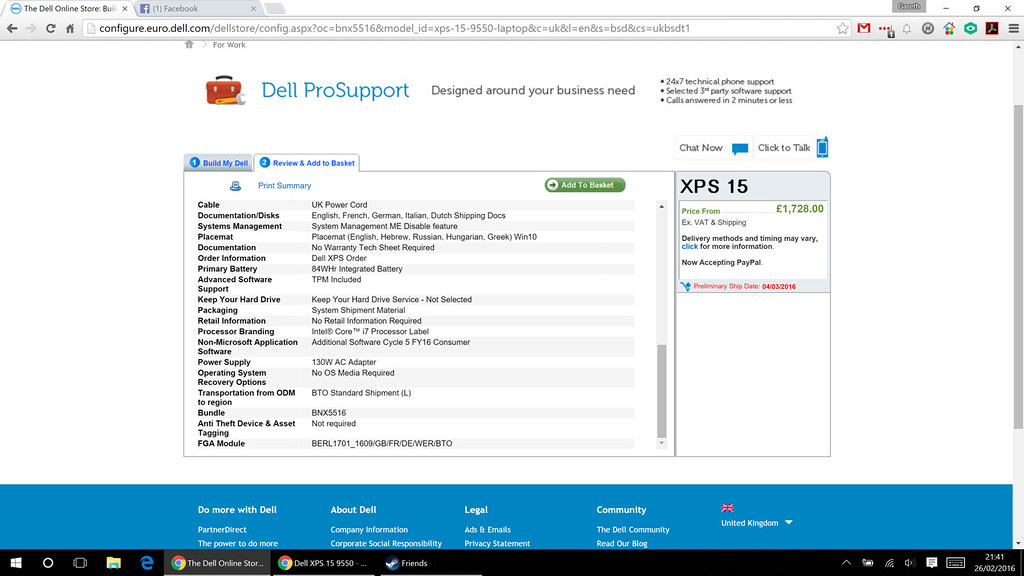Close the Facebook browser tab

253,8
